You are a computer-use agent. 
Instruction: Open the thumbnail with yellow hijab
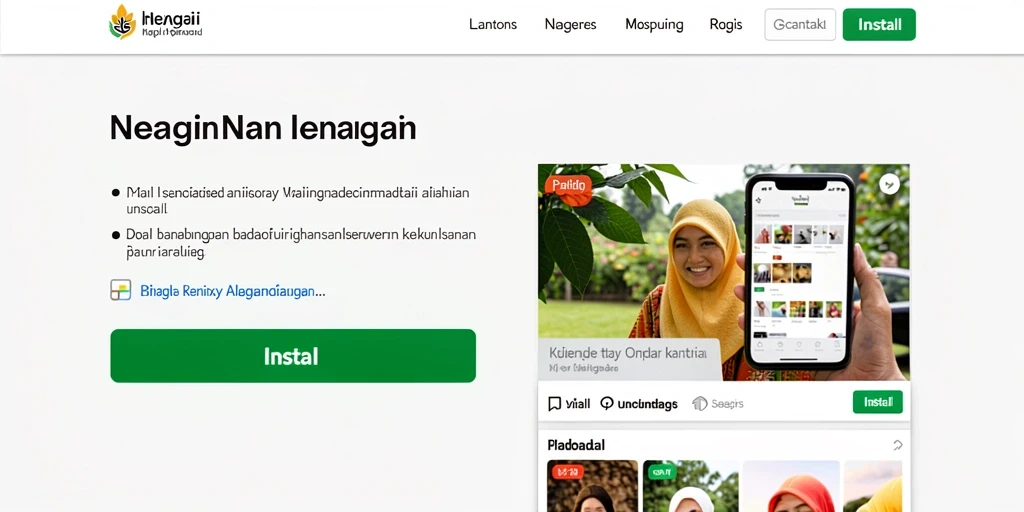[873, 486]
